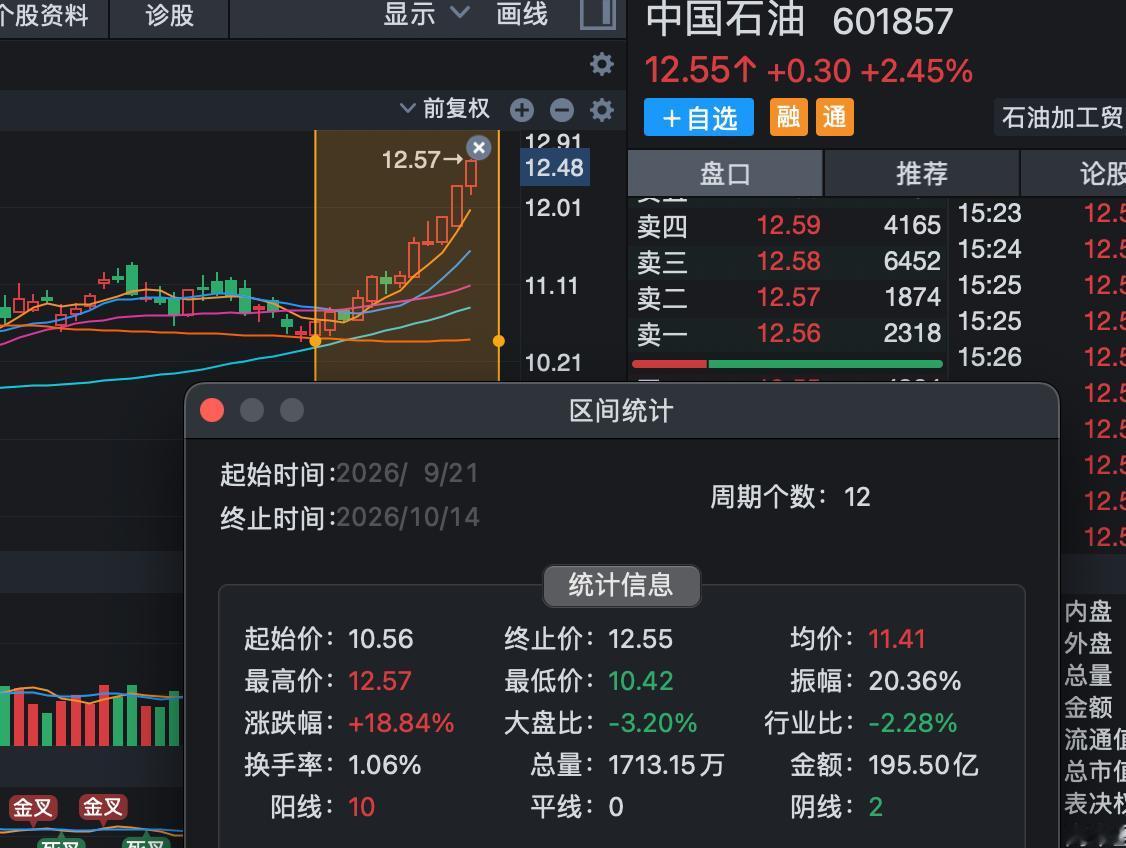Switch to the 盘口 tab
1126x848 pixels.
[725, 174]
